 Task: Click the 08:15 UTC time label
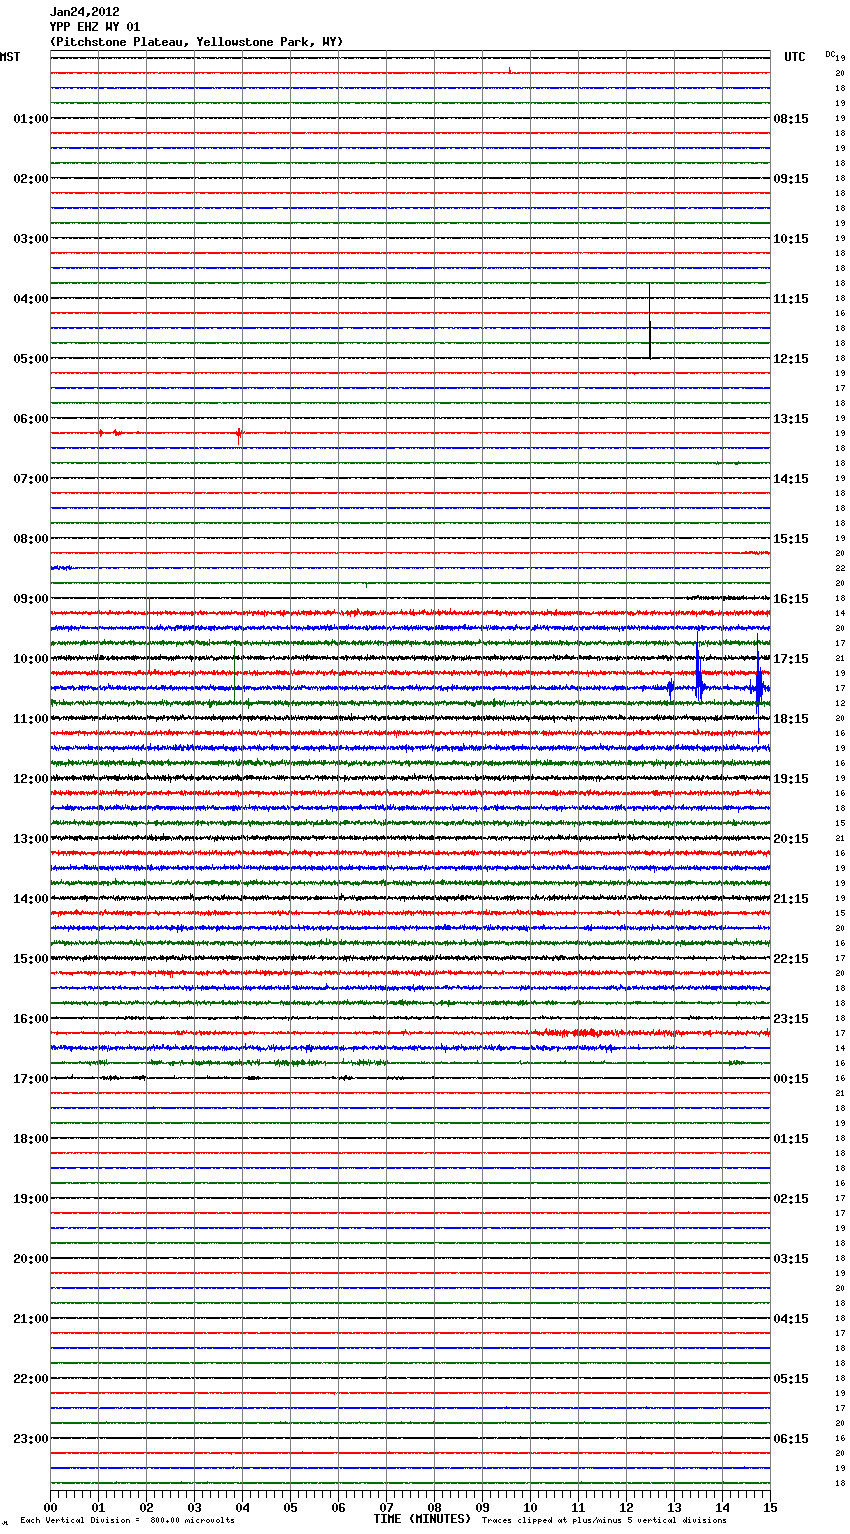point(791,119)
